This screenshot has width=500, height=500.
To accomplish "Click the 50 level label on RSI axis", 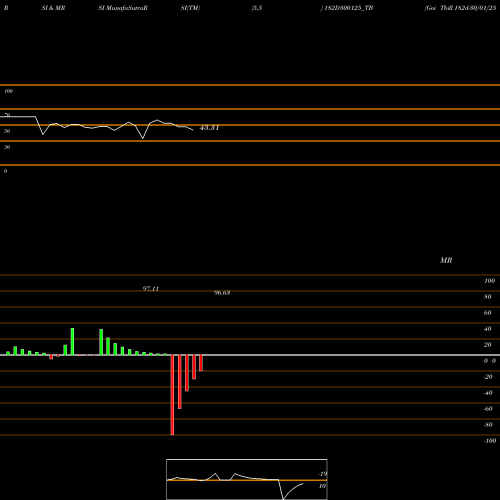I will click(7, 131).
